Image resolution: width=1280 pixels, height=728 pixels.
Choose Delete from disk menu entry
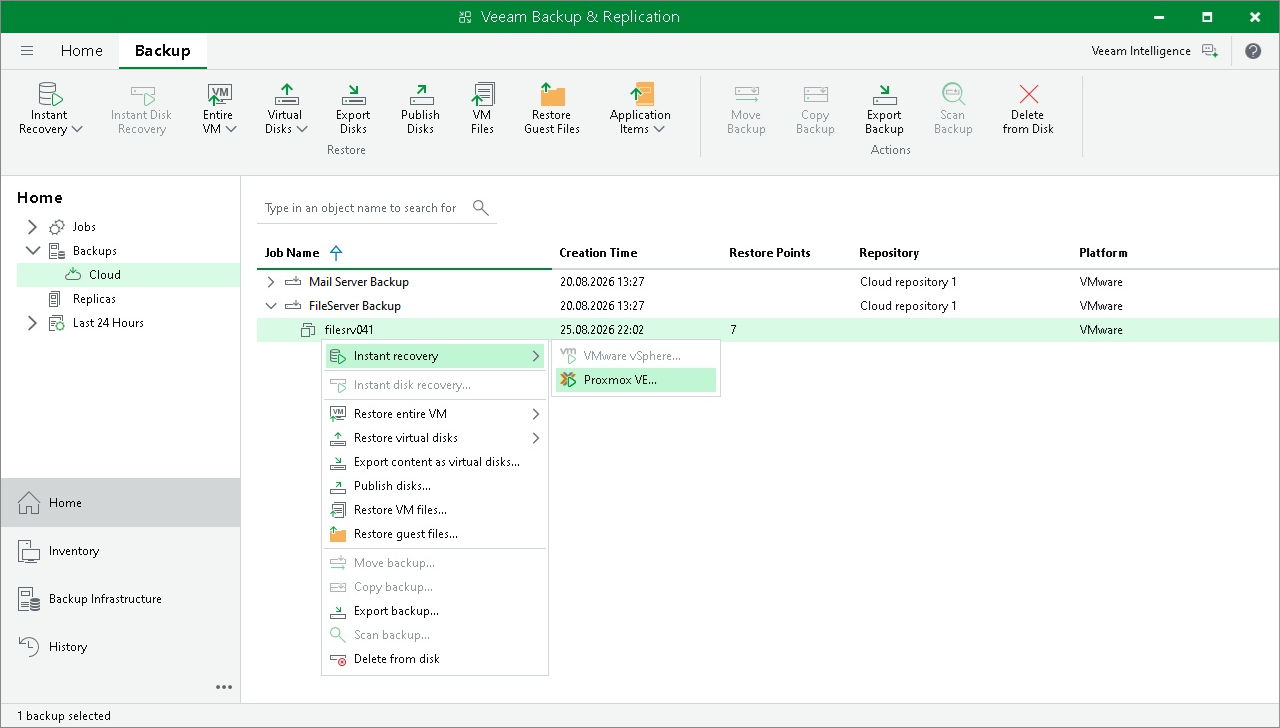[x=435, y=659]
